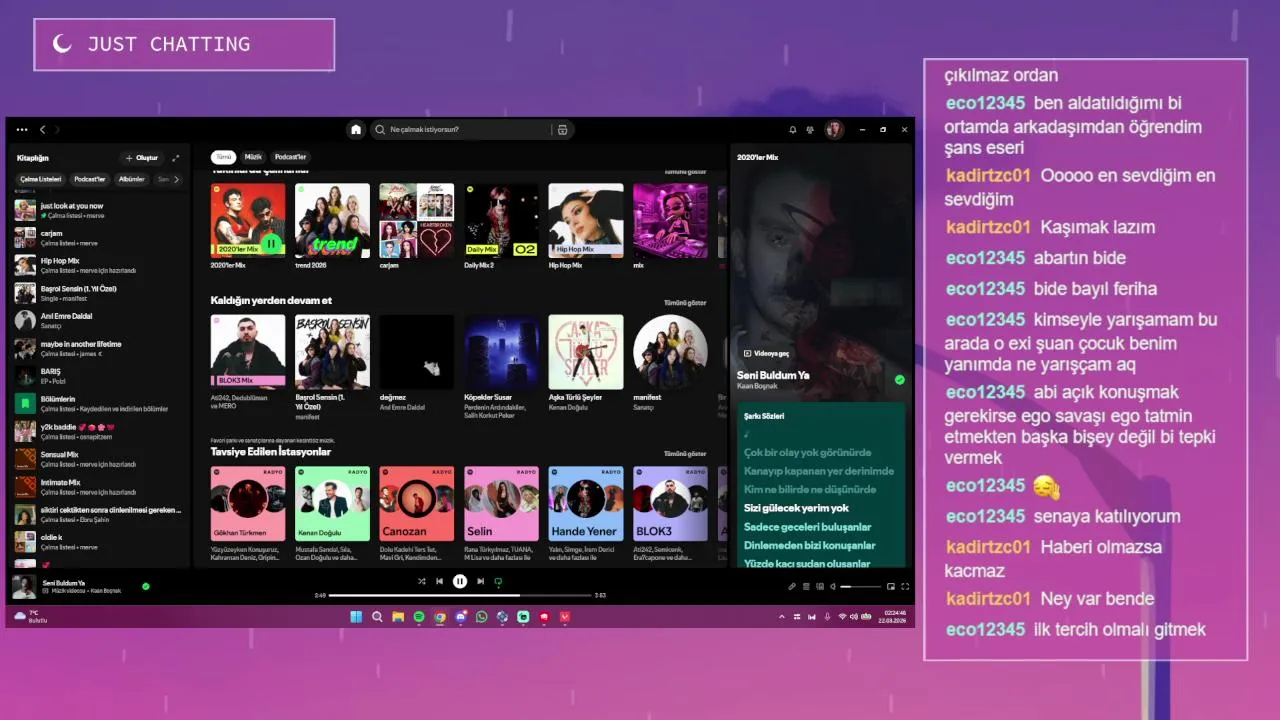
Task: Filter library by Podcast'ler chip
Action: tap(90, 179)
